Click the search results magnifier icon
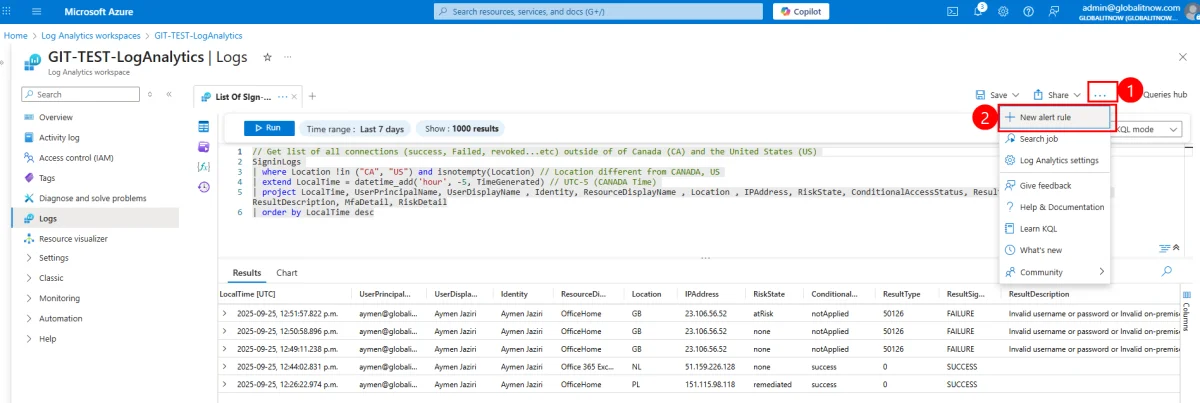 1166,271
